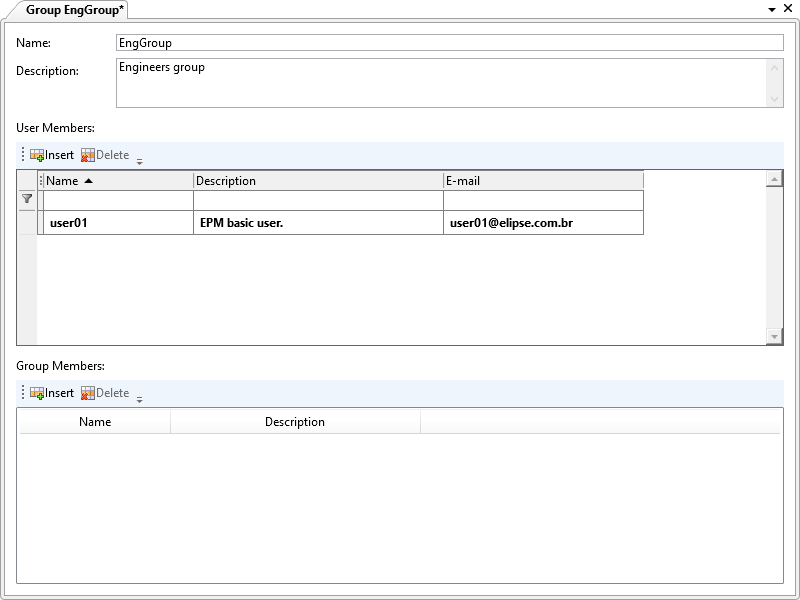Open Group Members toolbar overflow options
The image size is (800, 600).
tap(139, 399)
